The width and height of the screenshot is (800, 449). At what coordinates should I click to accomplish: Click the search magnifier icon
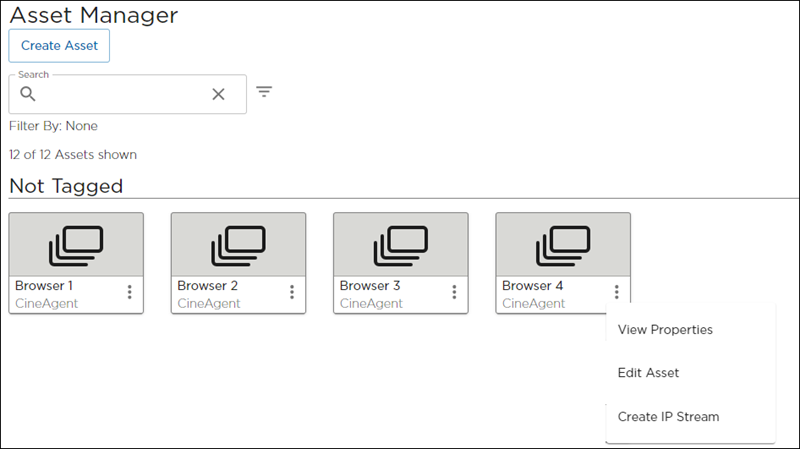click(28, 94)
